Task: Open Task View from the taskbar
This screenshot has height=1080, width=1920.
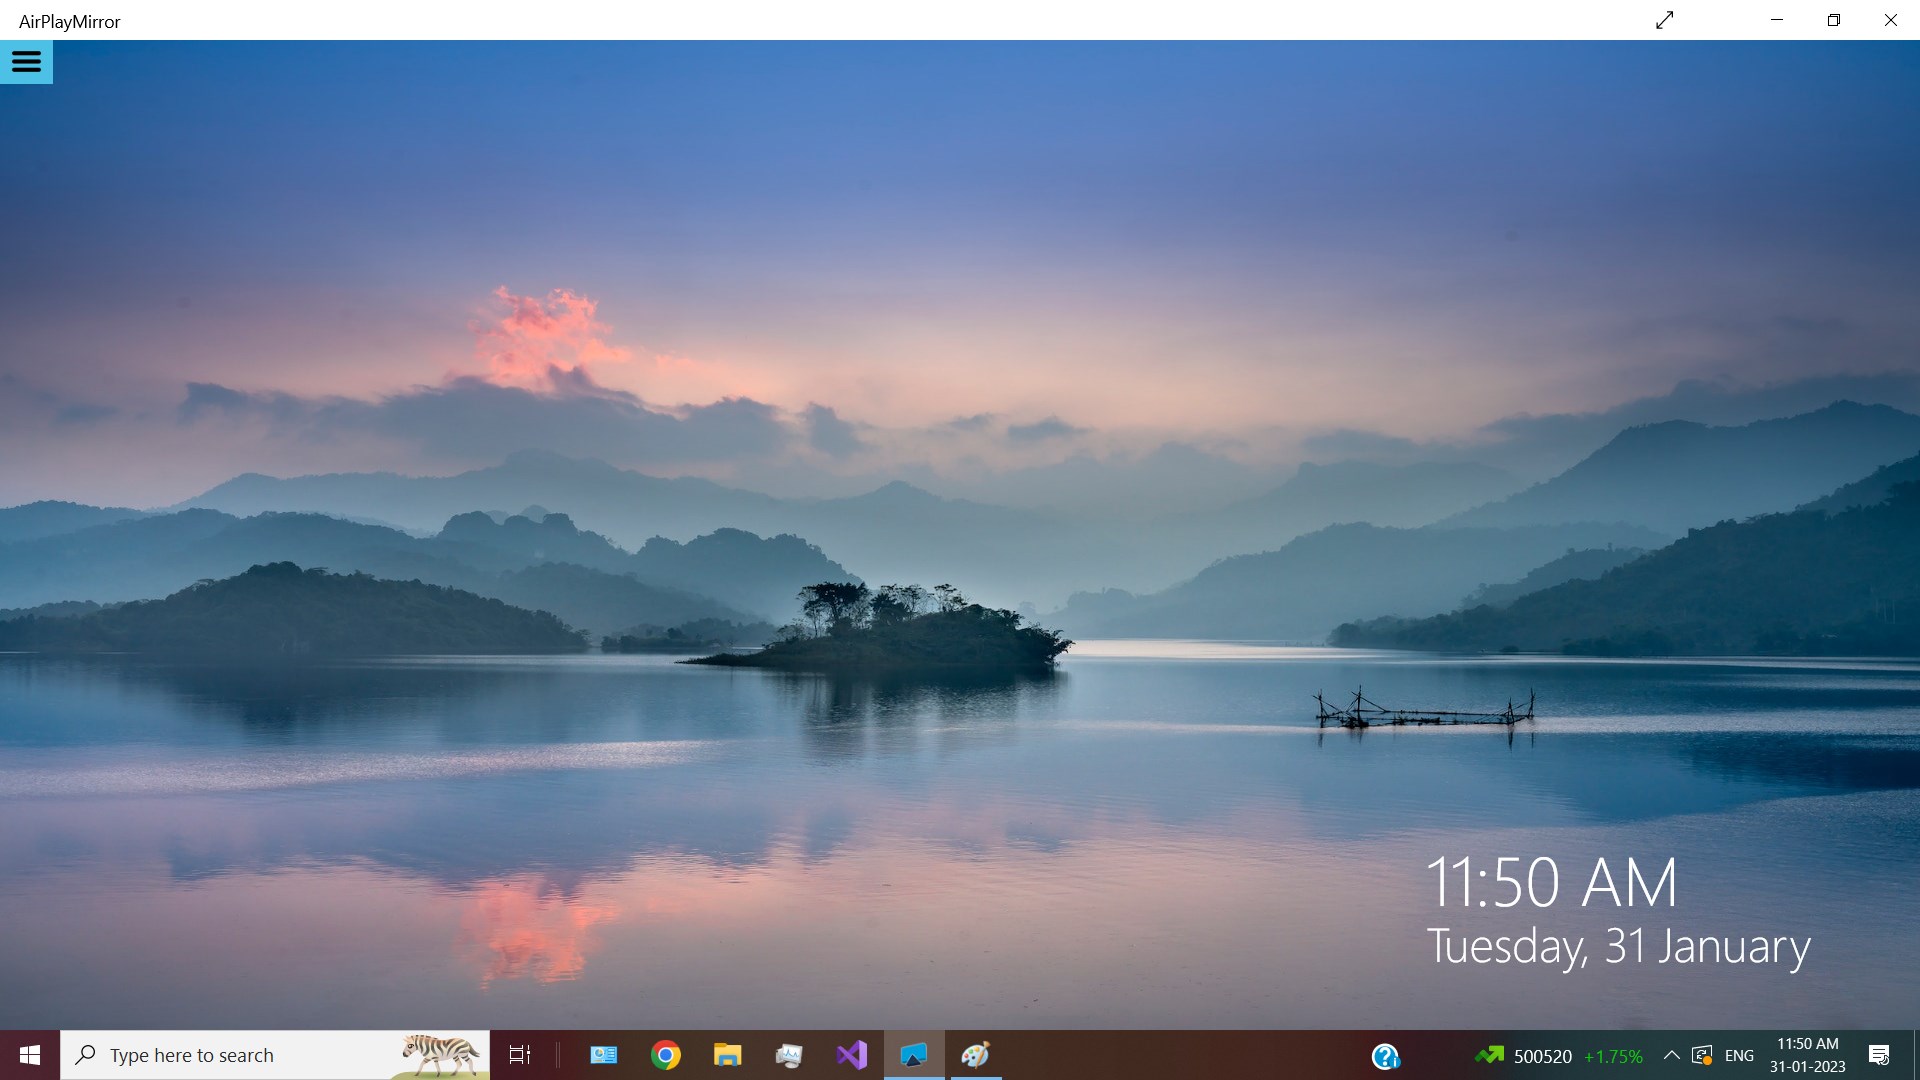Action: (x=519, y=1055)
